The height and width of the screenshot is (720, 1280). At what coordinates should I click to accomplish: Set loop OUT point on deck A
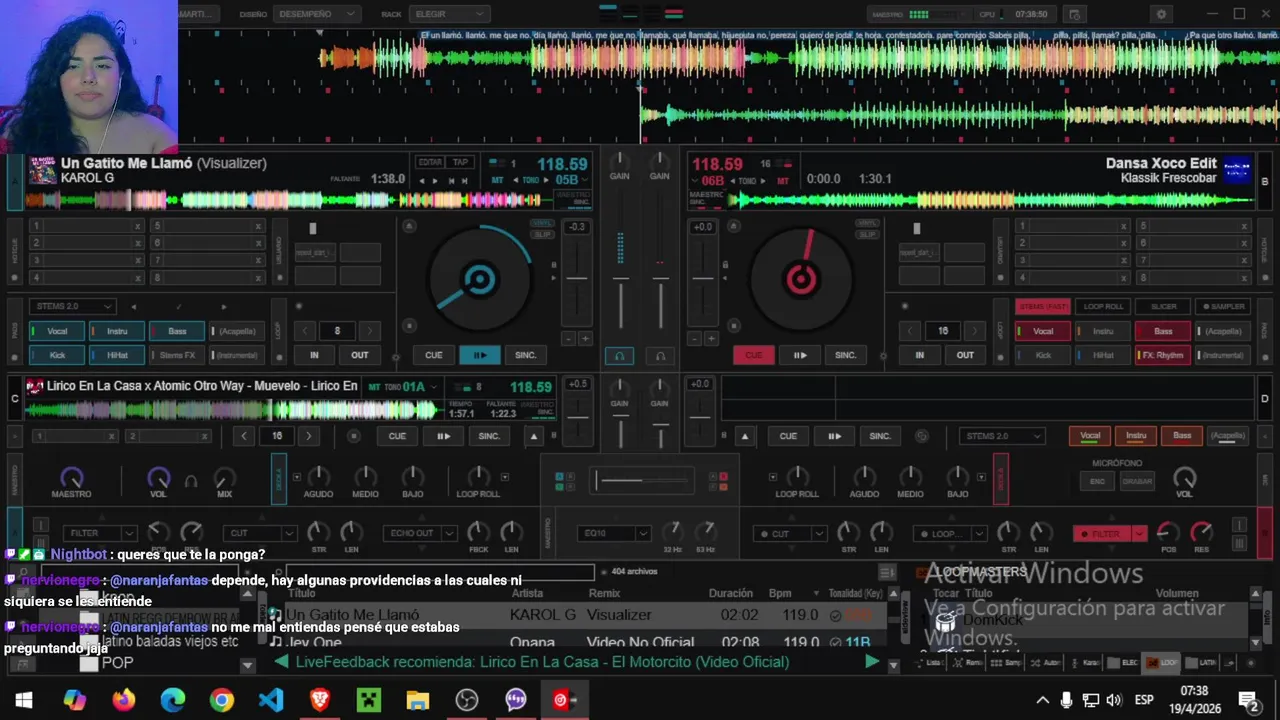(359, 355)
